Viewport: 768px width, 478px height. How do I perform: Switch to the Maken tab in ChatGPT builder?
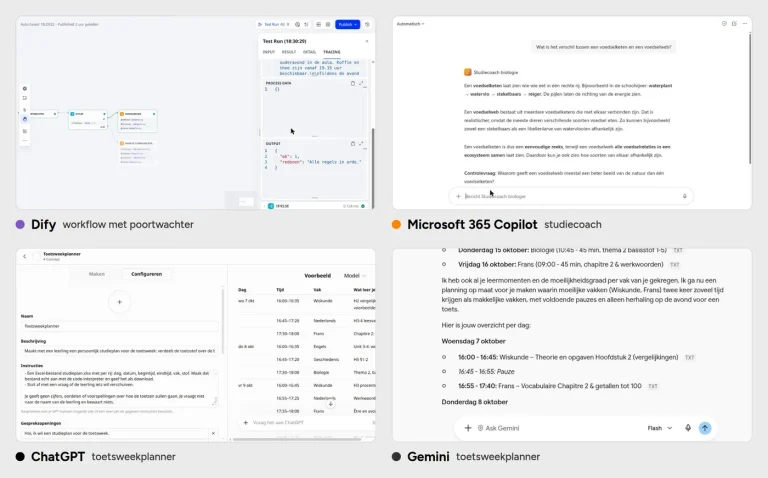(x=97, y=274)
